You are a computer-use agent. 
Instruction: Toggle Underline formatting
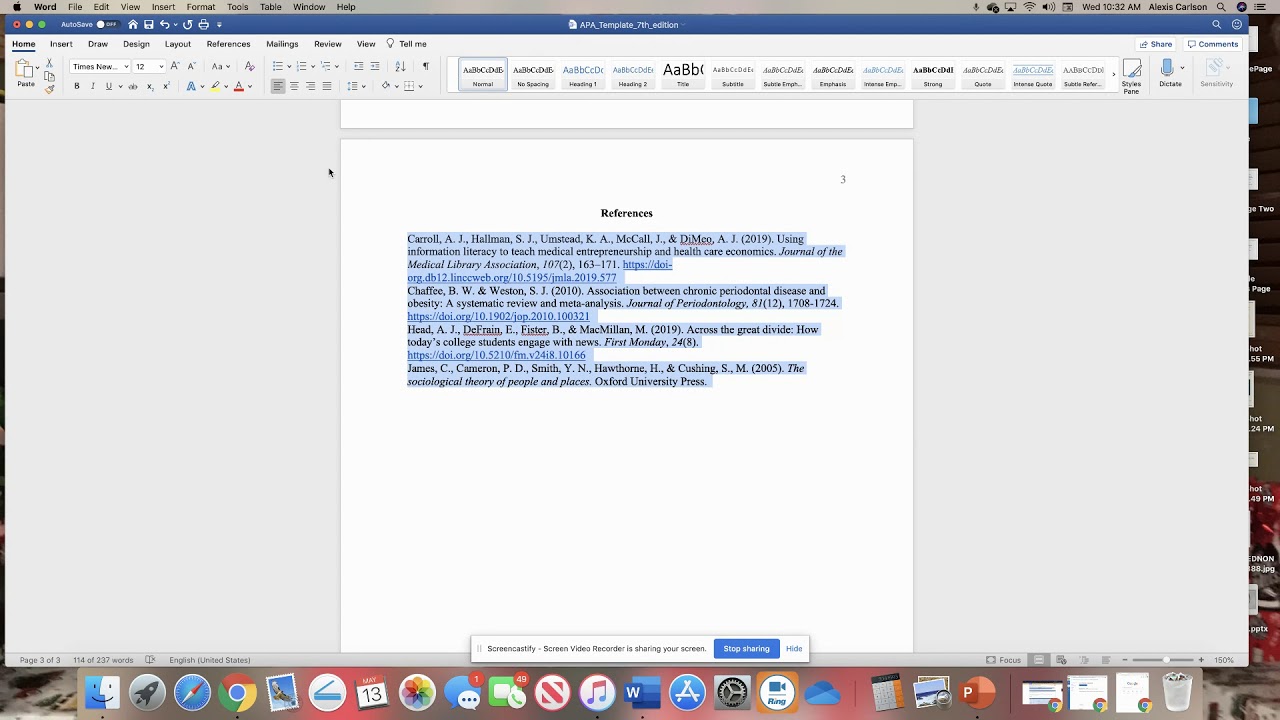[109, 86]
